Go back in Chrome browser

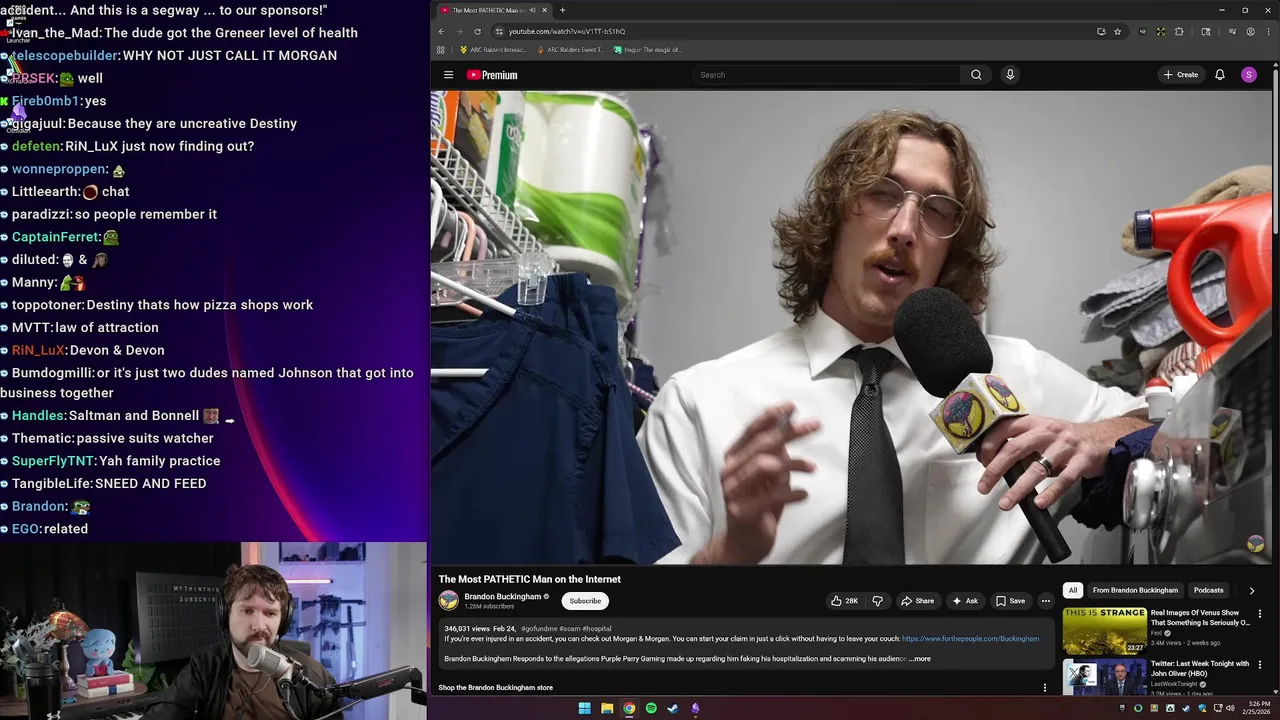point(441,31)
